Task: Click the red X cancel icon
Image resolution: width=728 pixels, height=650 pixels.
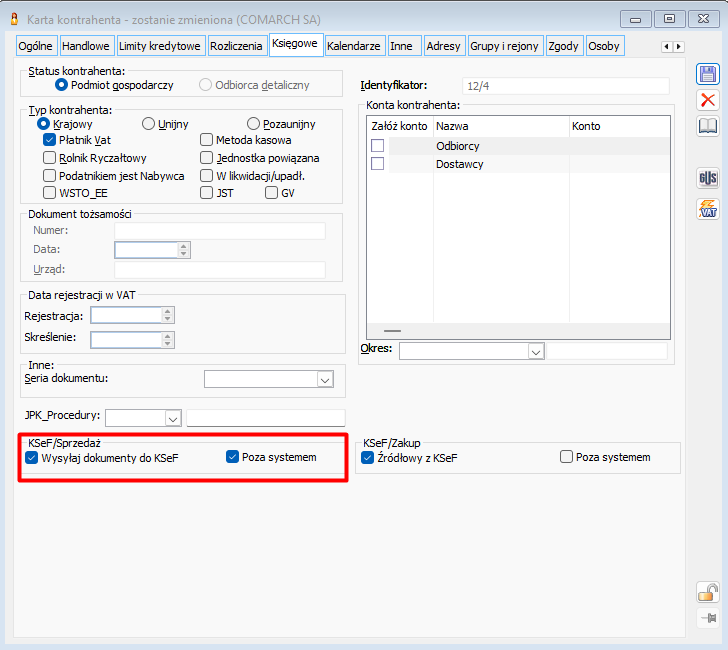Action: point(708,100)
